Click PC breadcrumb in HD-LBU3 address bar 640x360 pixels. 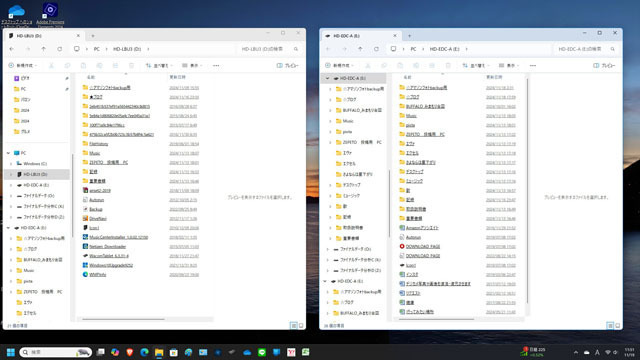tap(97, 49)
